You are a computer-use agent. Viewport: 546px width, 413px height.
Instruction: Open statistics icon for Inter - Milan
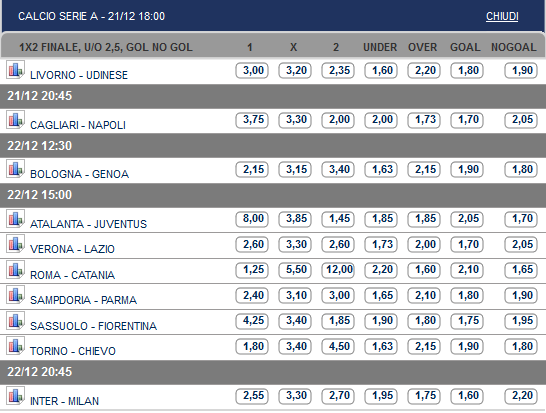pos(15,396)
